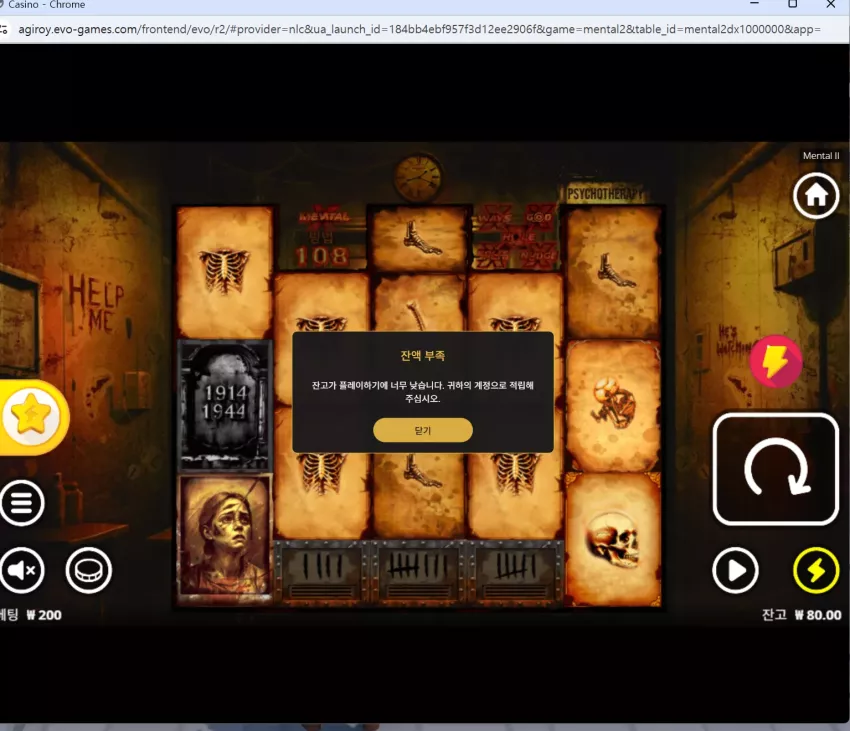The height and width of the screenshot is (731, 850).
Task: Click the wall clock above the reels
Action: click(417, 177)
